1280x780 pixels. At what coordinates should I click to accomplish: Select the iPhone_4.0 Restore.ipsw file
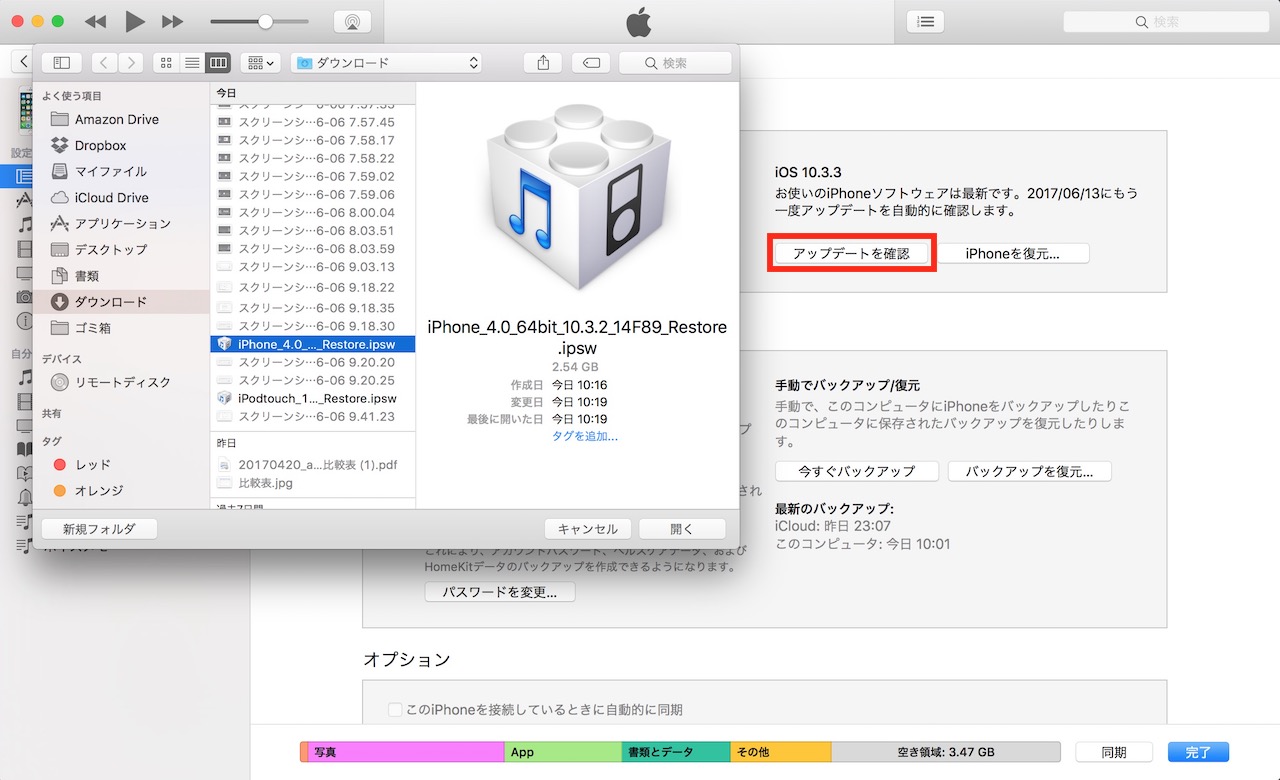[313, 344]
